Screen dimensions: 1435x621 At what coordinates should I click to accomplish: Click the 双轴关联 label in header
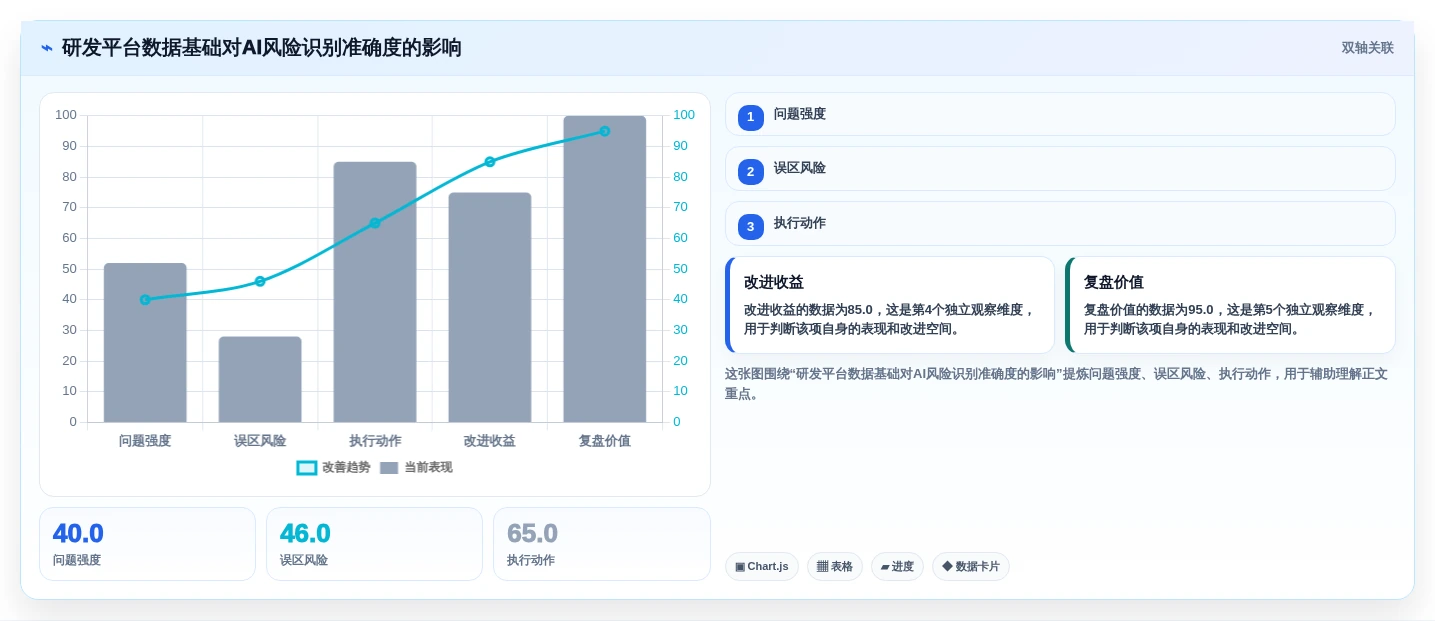(x=1367, y=48)
